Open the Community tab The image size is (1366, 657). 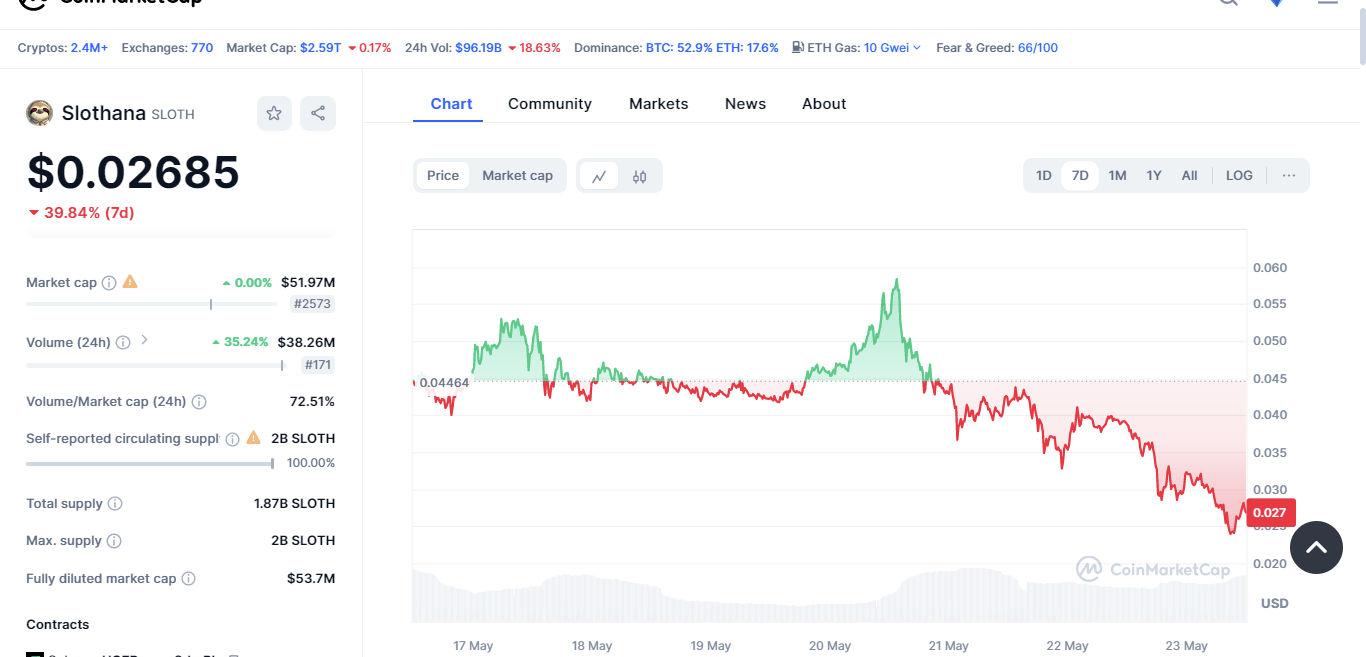click(x=550, y=104)
